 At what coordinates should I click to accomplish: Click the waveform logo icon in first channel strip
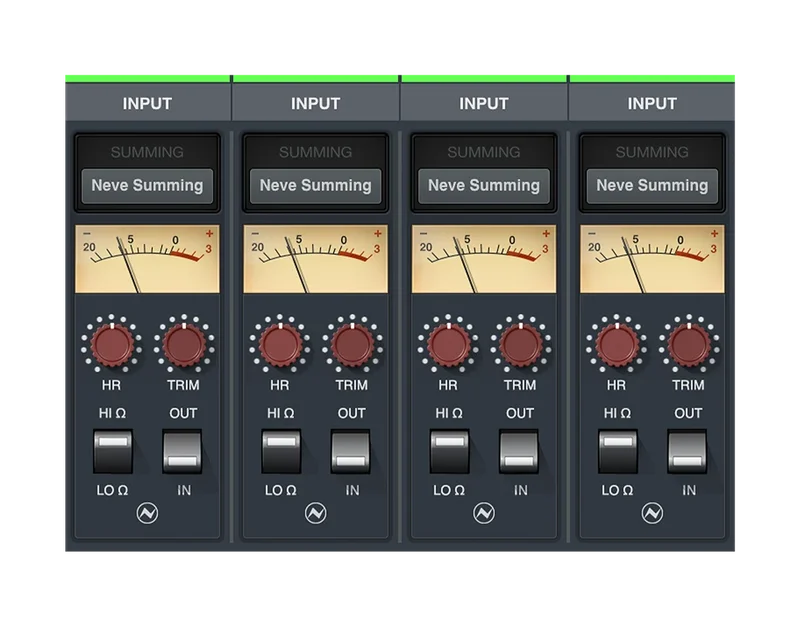pos(147,513)
